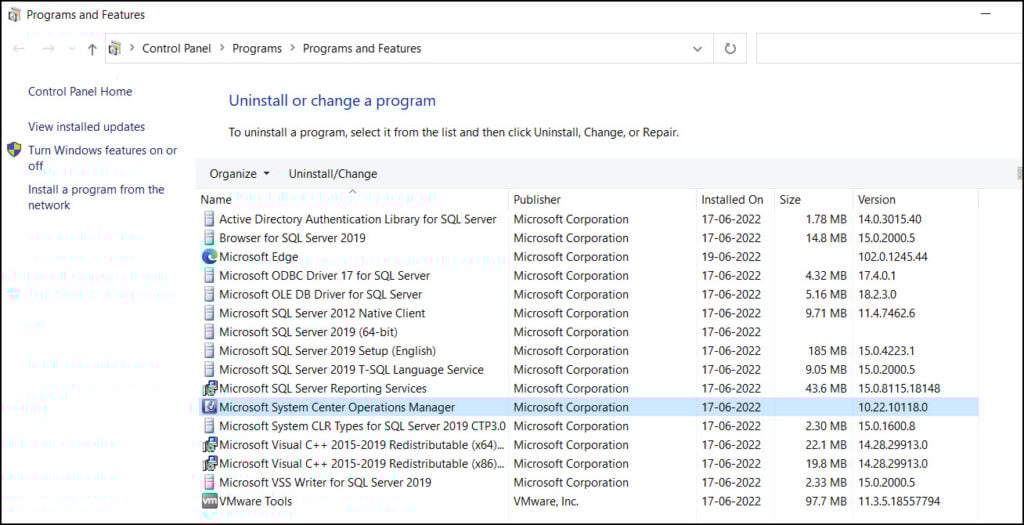Open the Organize dropdown menu
The width and height of the screenshot is (1024, 525).
(239, 174)
